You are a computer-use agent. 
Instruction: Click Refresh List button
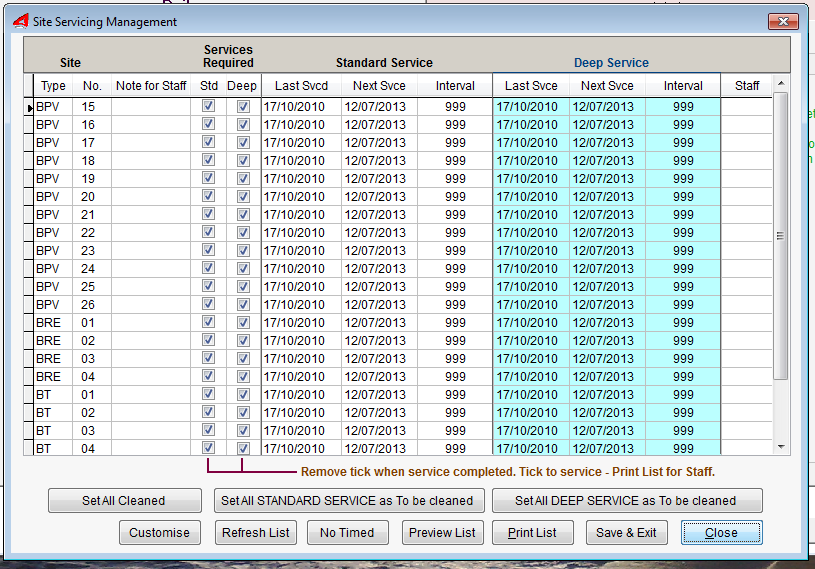(x=256, y=533)
